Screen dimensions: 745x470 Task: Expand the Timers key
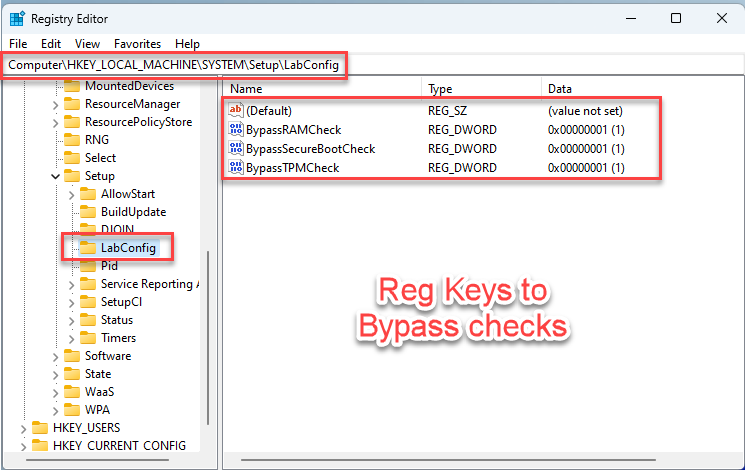coord(71,339)
